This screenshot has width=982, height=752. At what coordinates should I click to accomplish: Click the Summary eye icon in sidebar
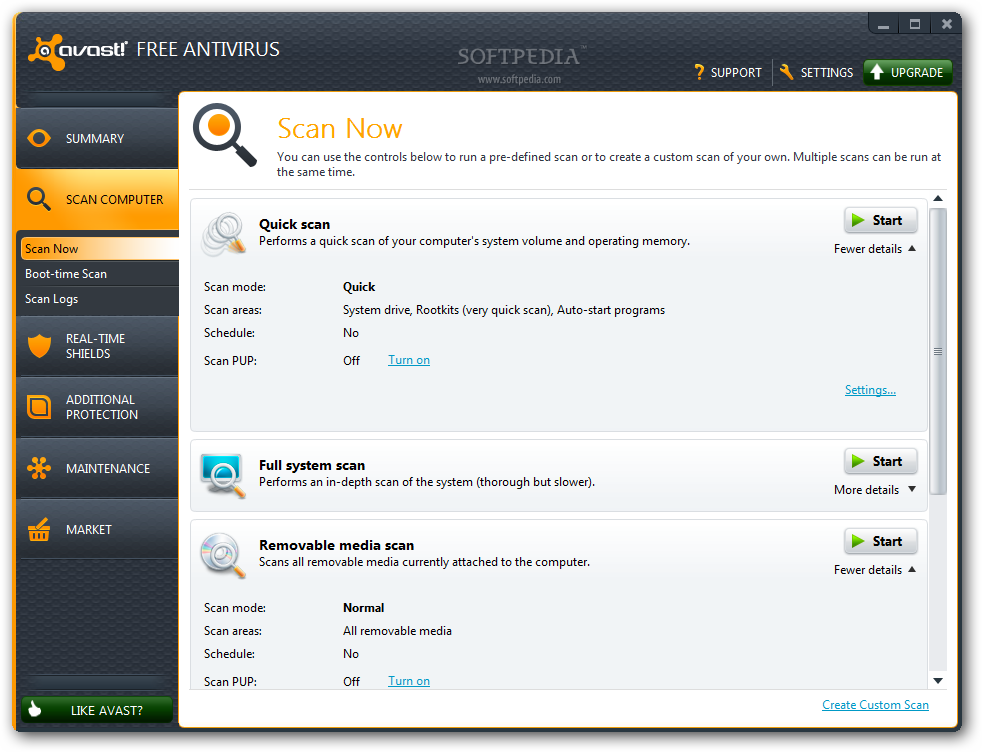(39, 139)
